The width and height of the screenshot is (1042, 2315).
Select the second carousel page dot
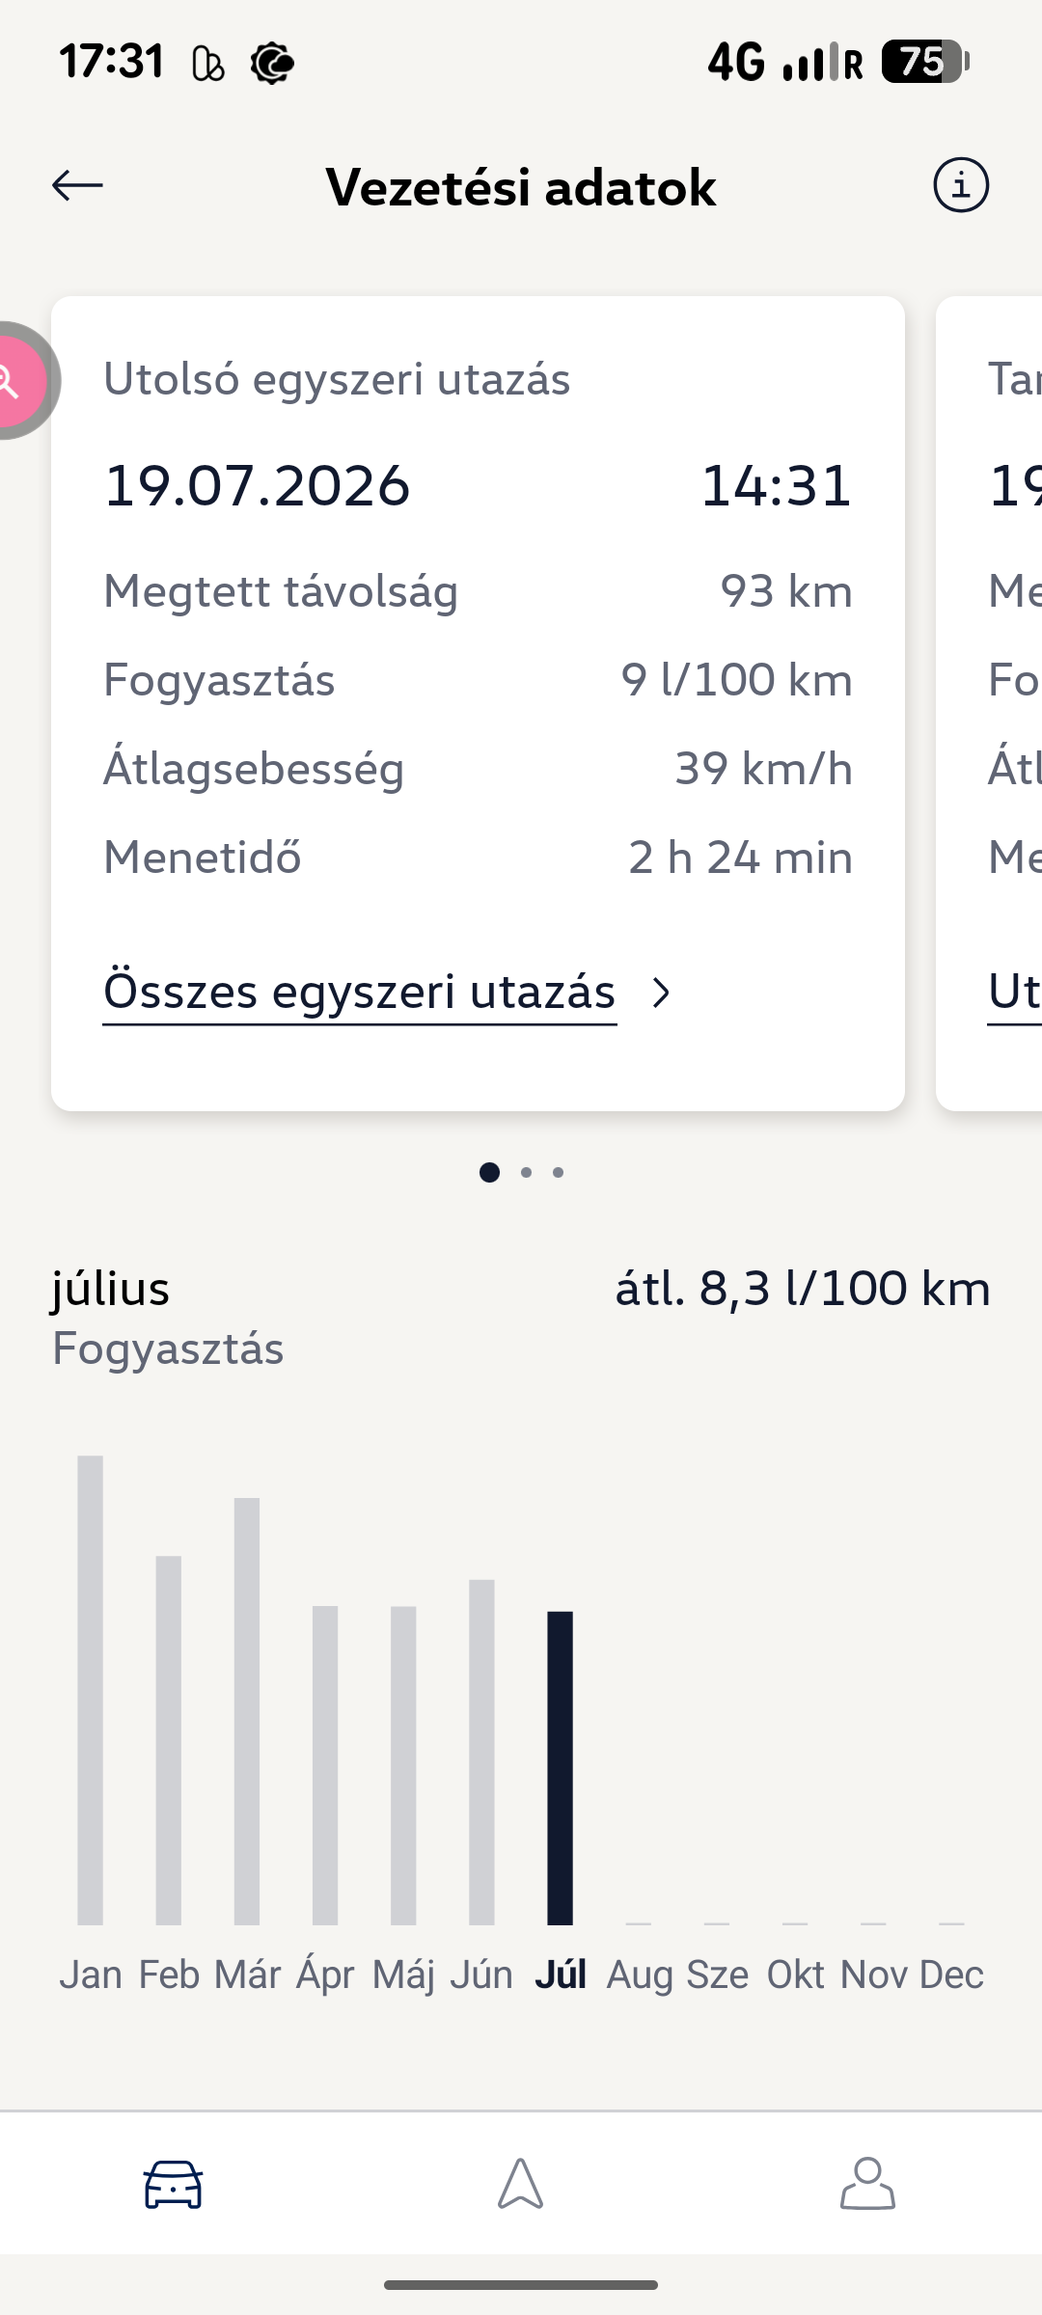point(526,1172)
